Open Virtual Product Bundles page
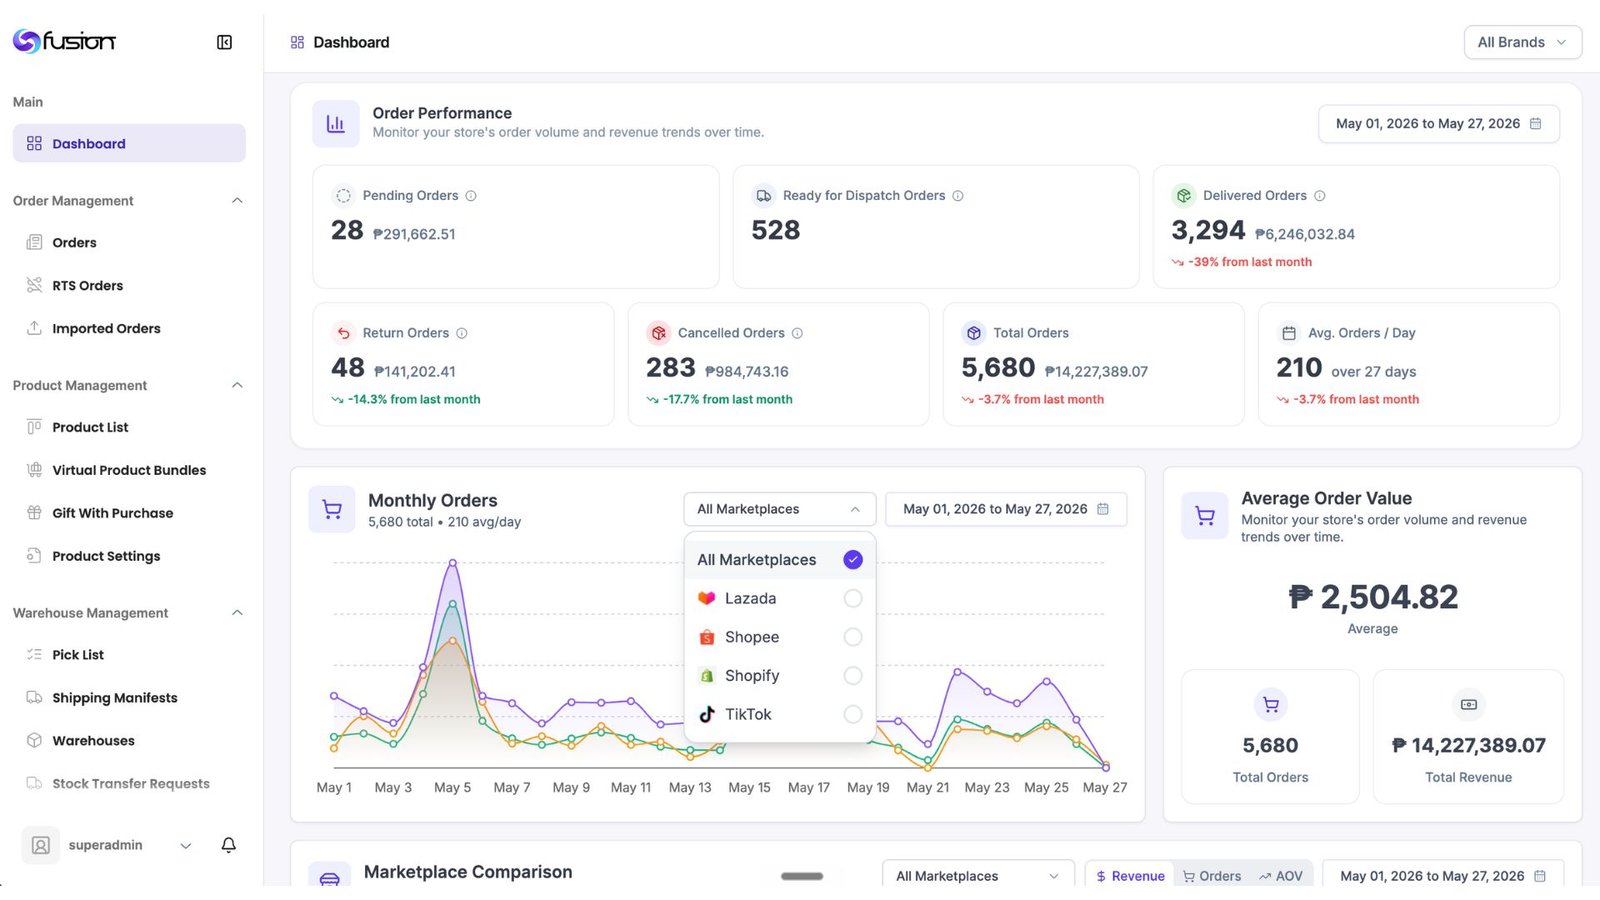 click(x=129, y=470)
